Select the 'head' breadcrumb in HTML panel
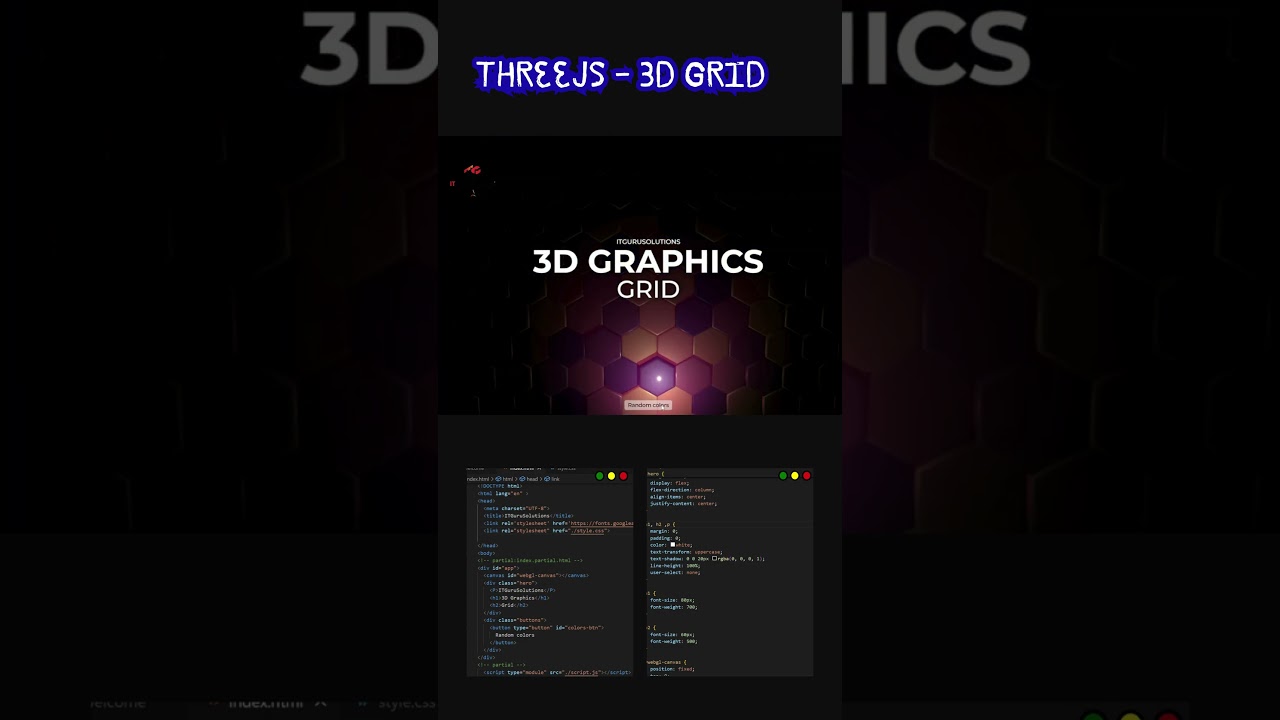Image resolution: width=1280 pixels, height=720 pixels. tap(528, 479)
